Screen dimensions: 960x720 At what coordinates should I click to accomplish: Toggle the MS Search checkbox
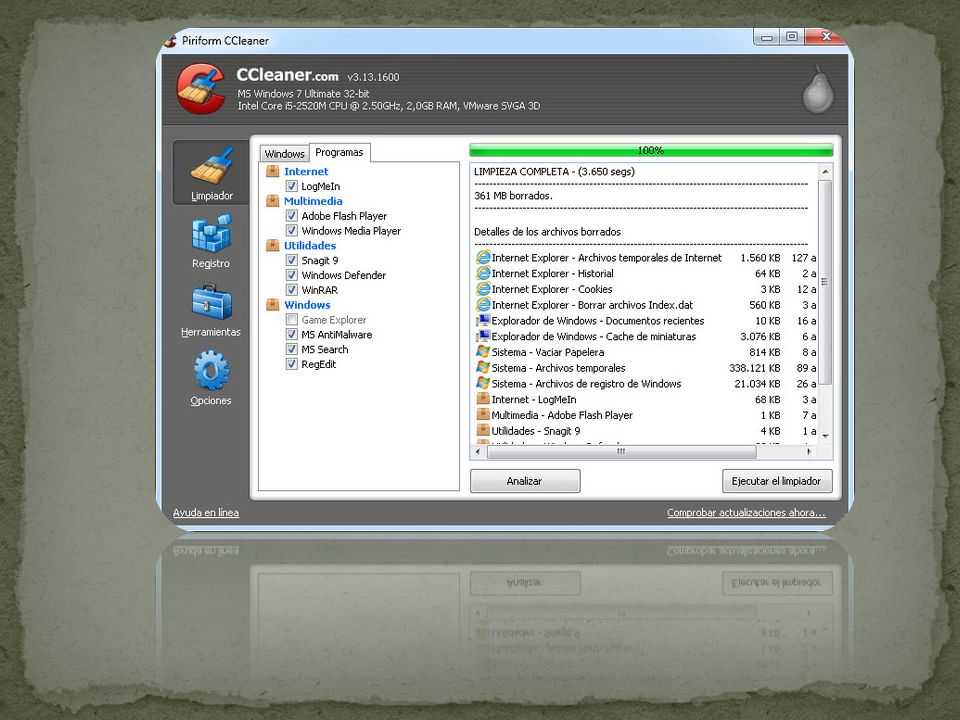(292, 350)
